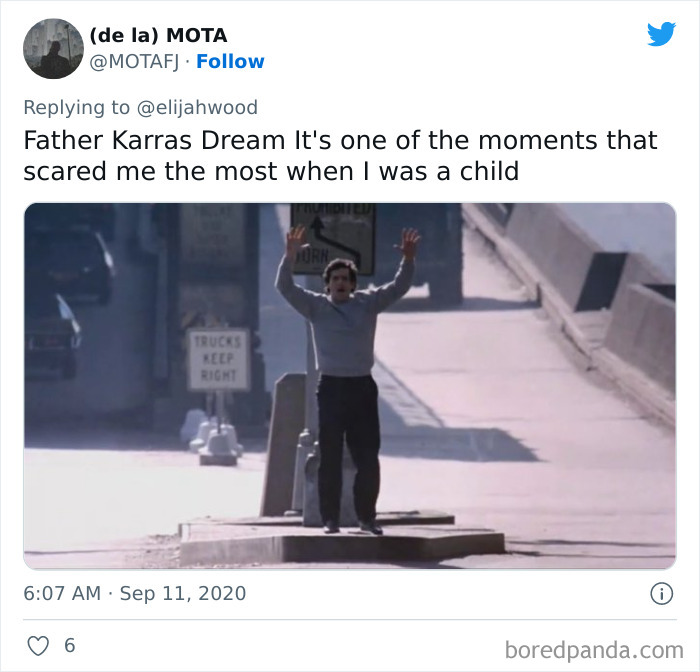Viewport: 700px width, 672px height.
Task: Open the @elijahwood mention link
Action: 197,108
